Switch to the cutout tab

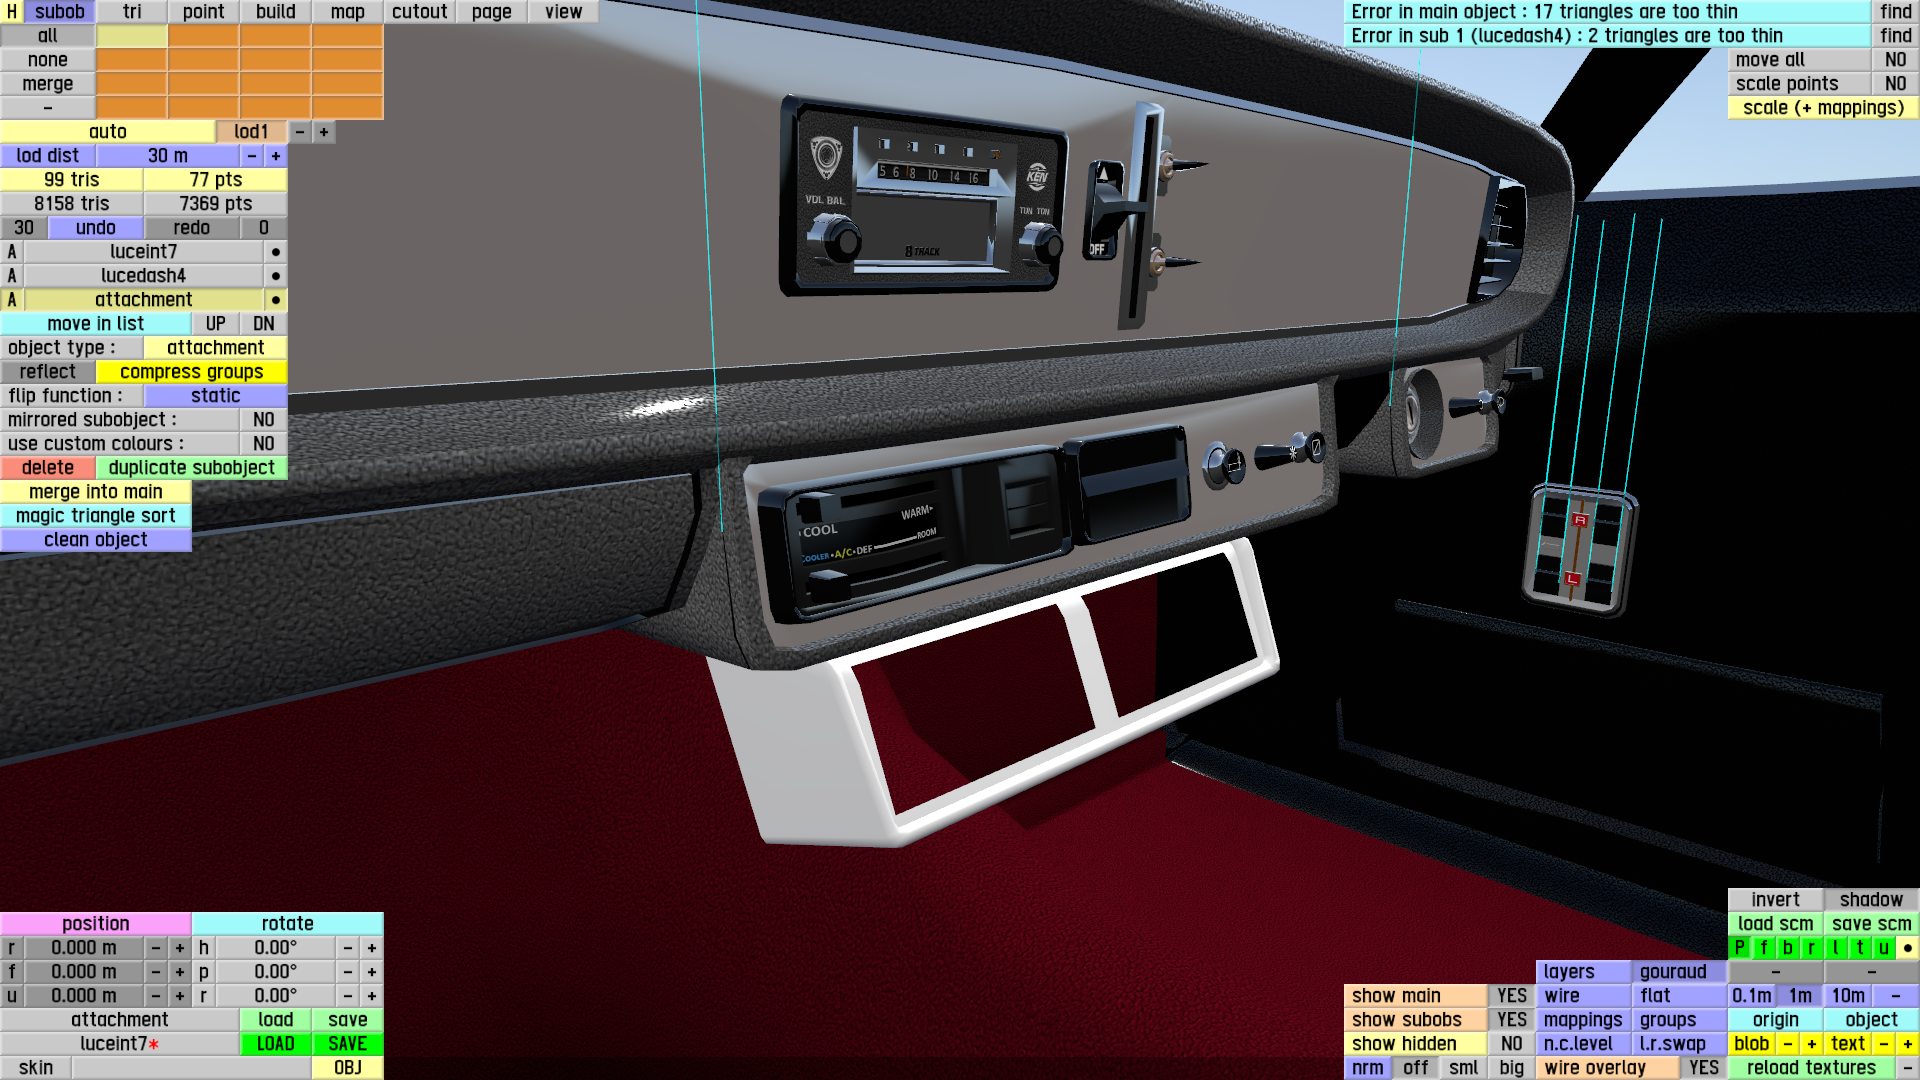pyautogui.click(x=419, y=12)
